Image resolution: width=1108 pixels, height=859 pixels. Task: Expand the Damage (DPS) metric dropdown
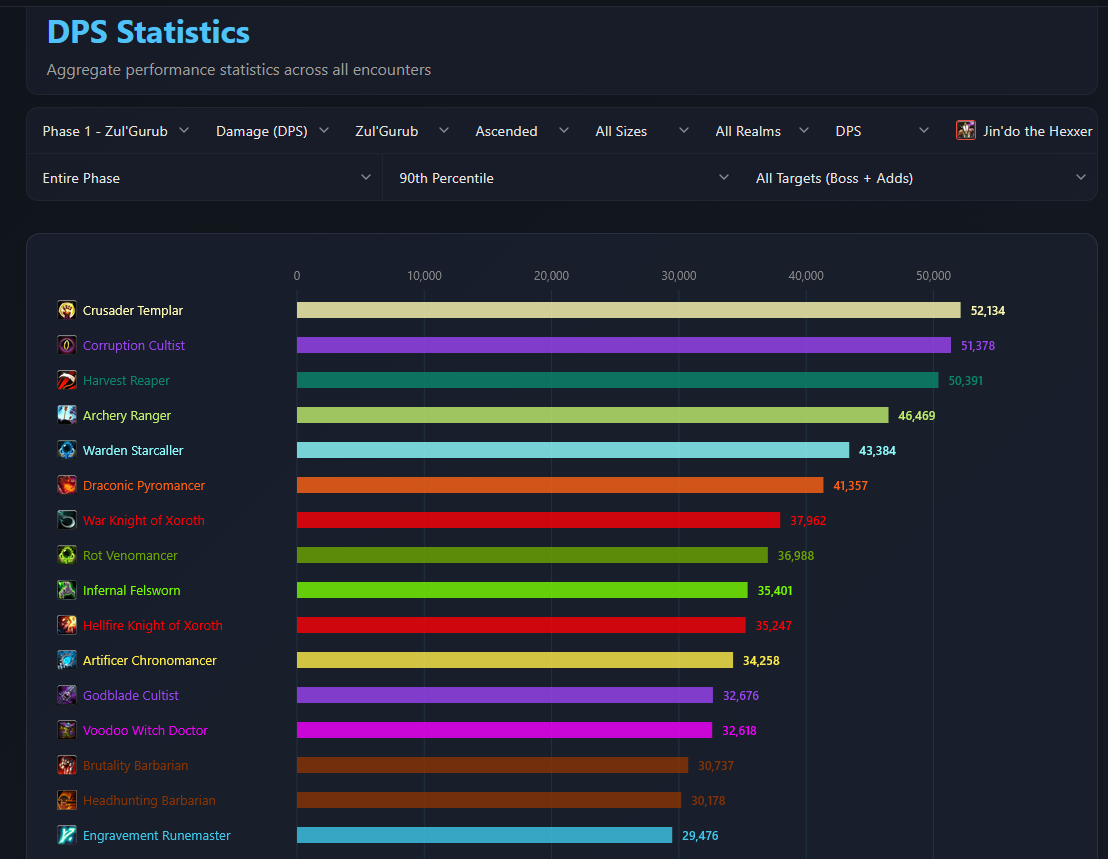pos(272,131)
